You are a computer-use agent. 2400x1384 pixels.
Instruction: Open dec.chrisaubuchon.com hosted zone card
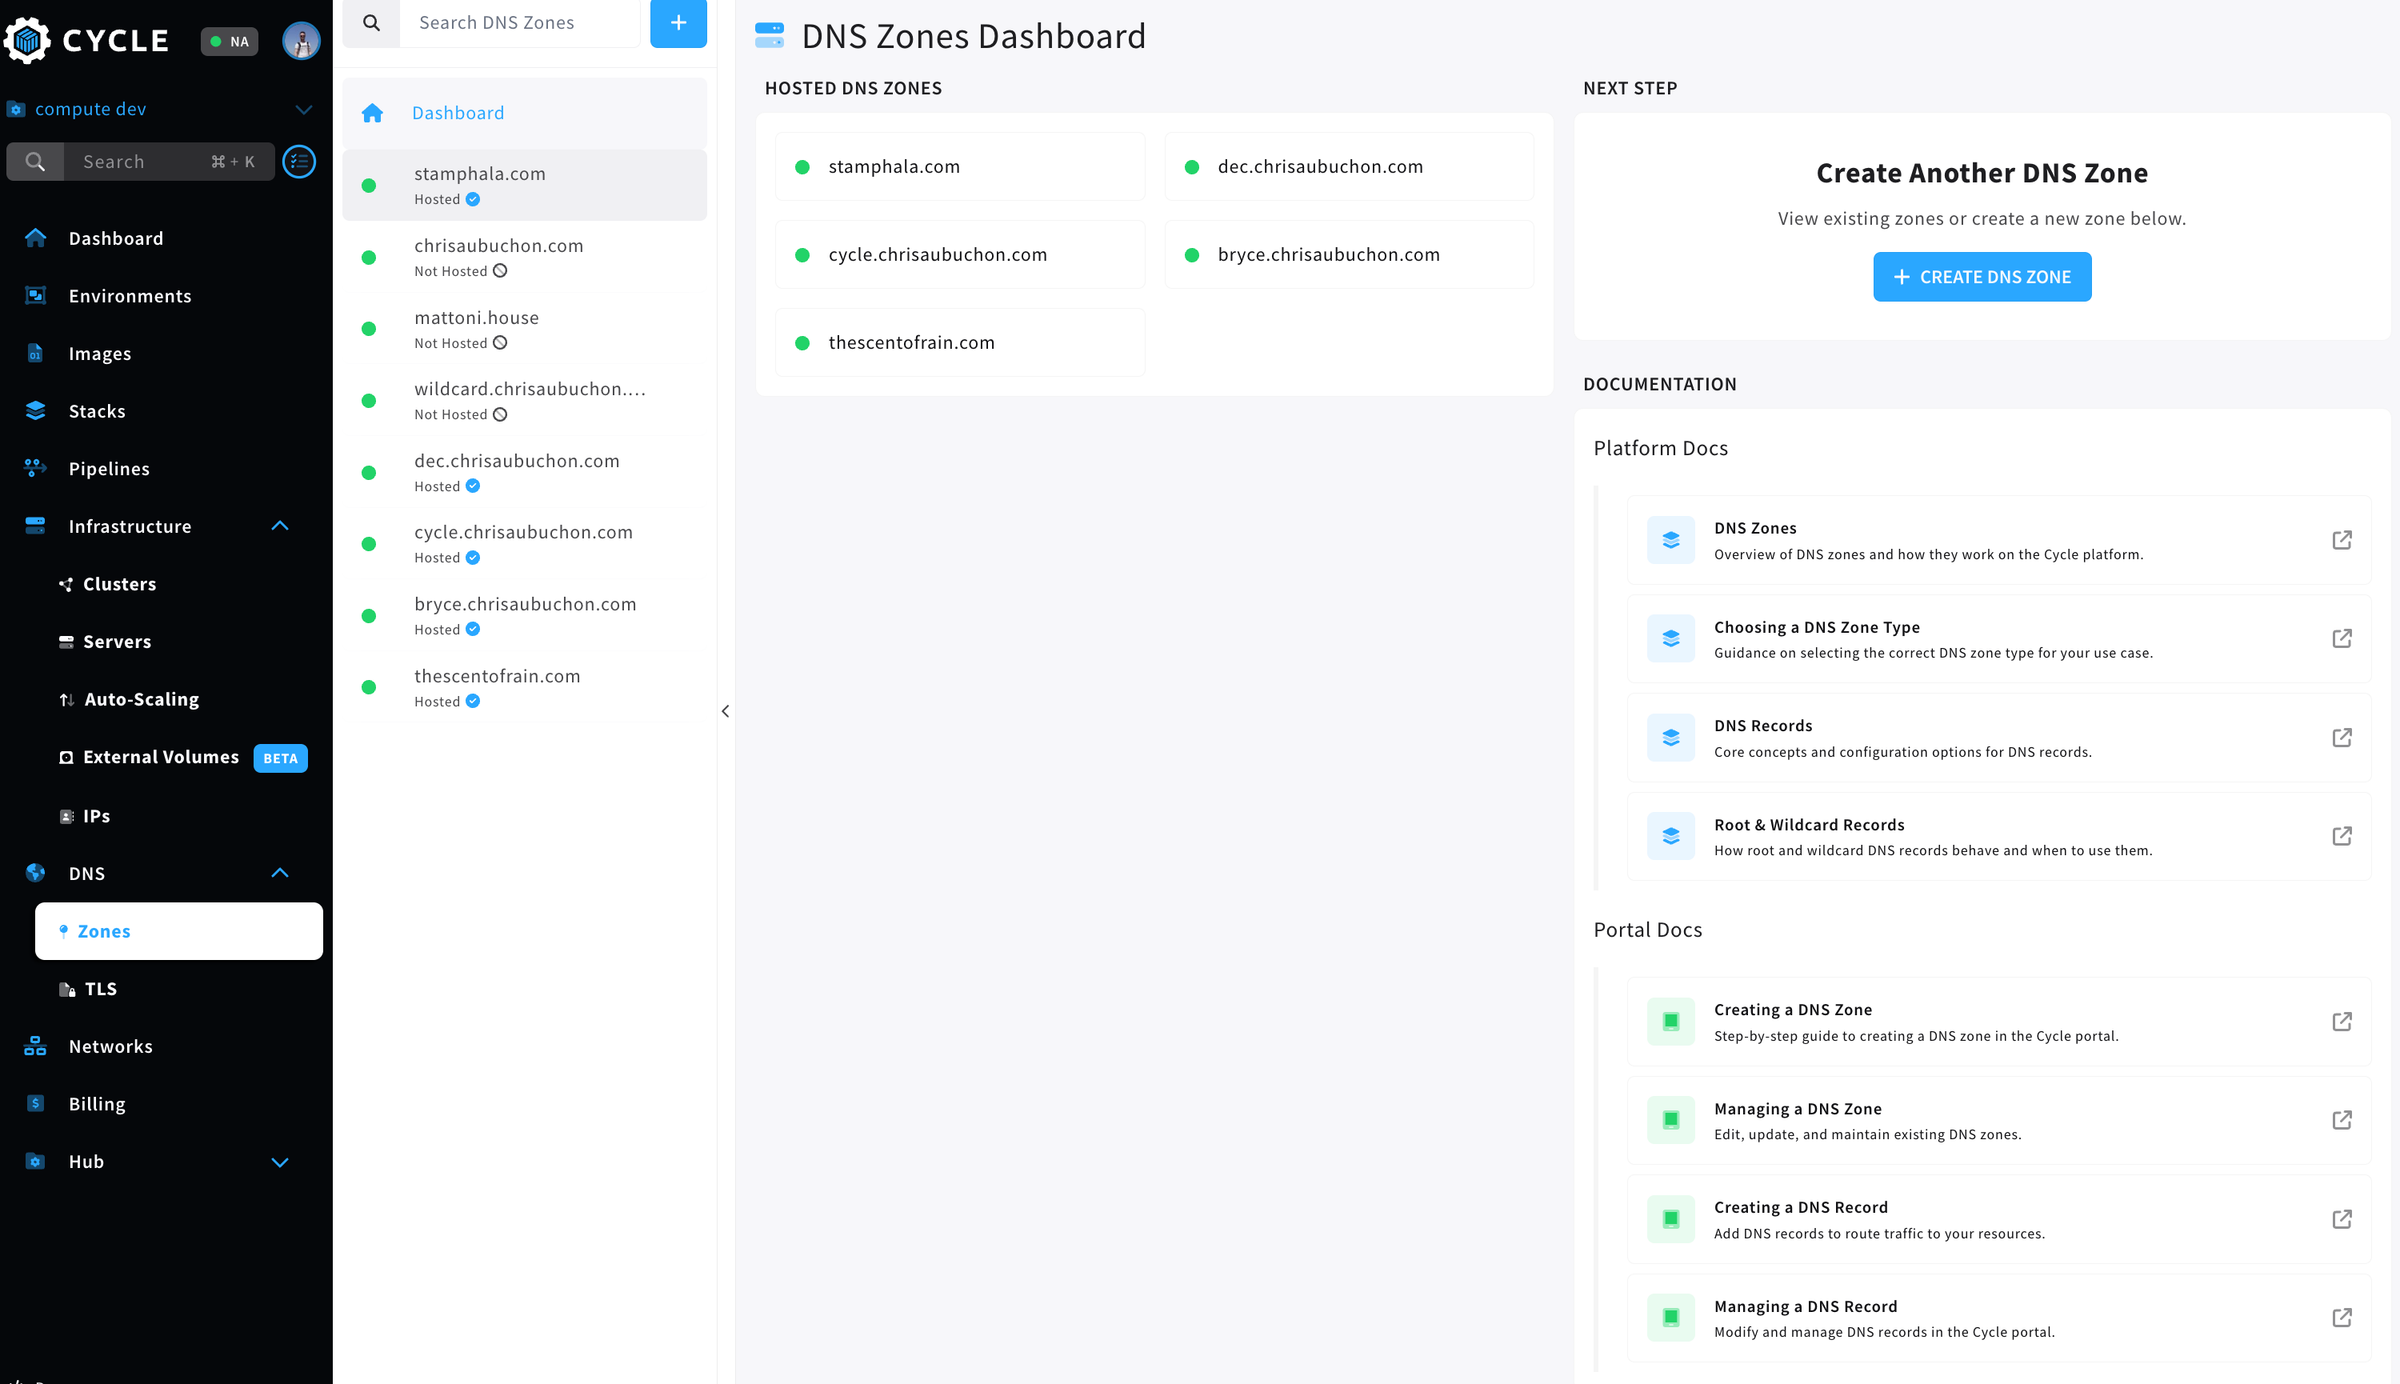pyautogui.click(x=1349, y=167)
